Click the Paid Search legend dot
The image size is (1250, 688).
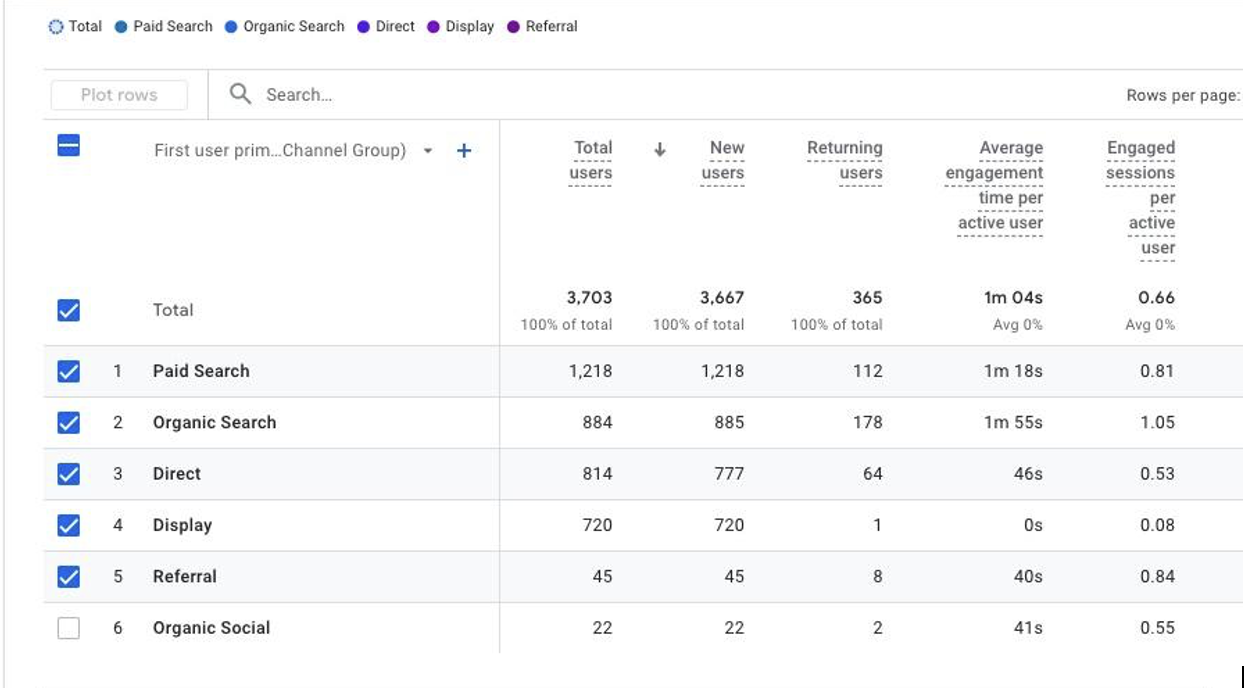(x=121, y=27)
